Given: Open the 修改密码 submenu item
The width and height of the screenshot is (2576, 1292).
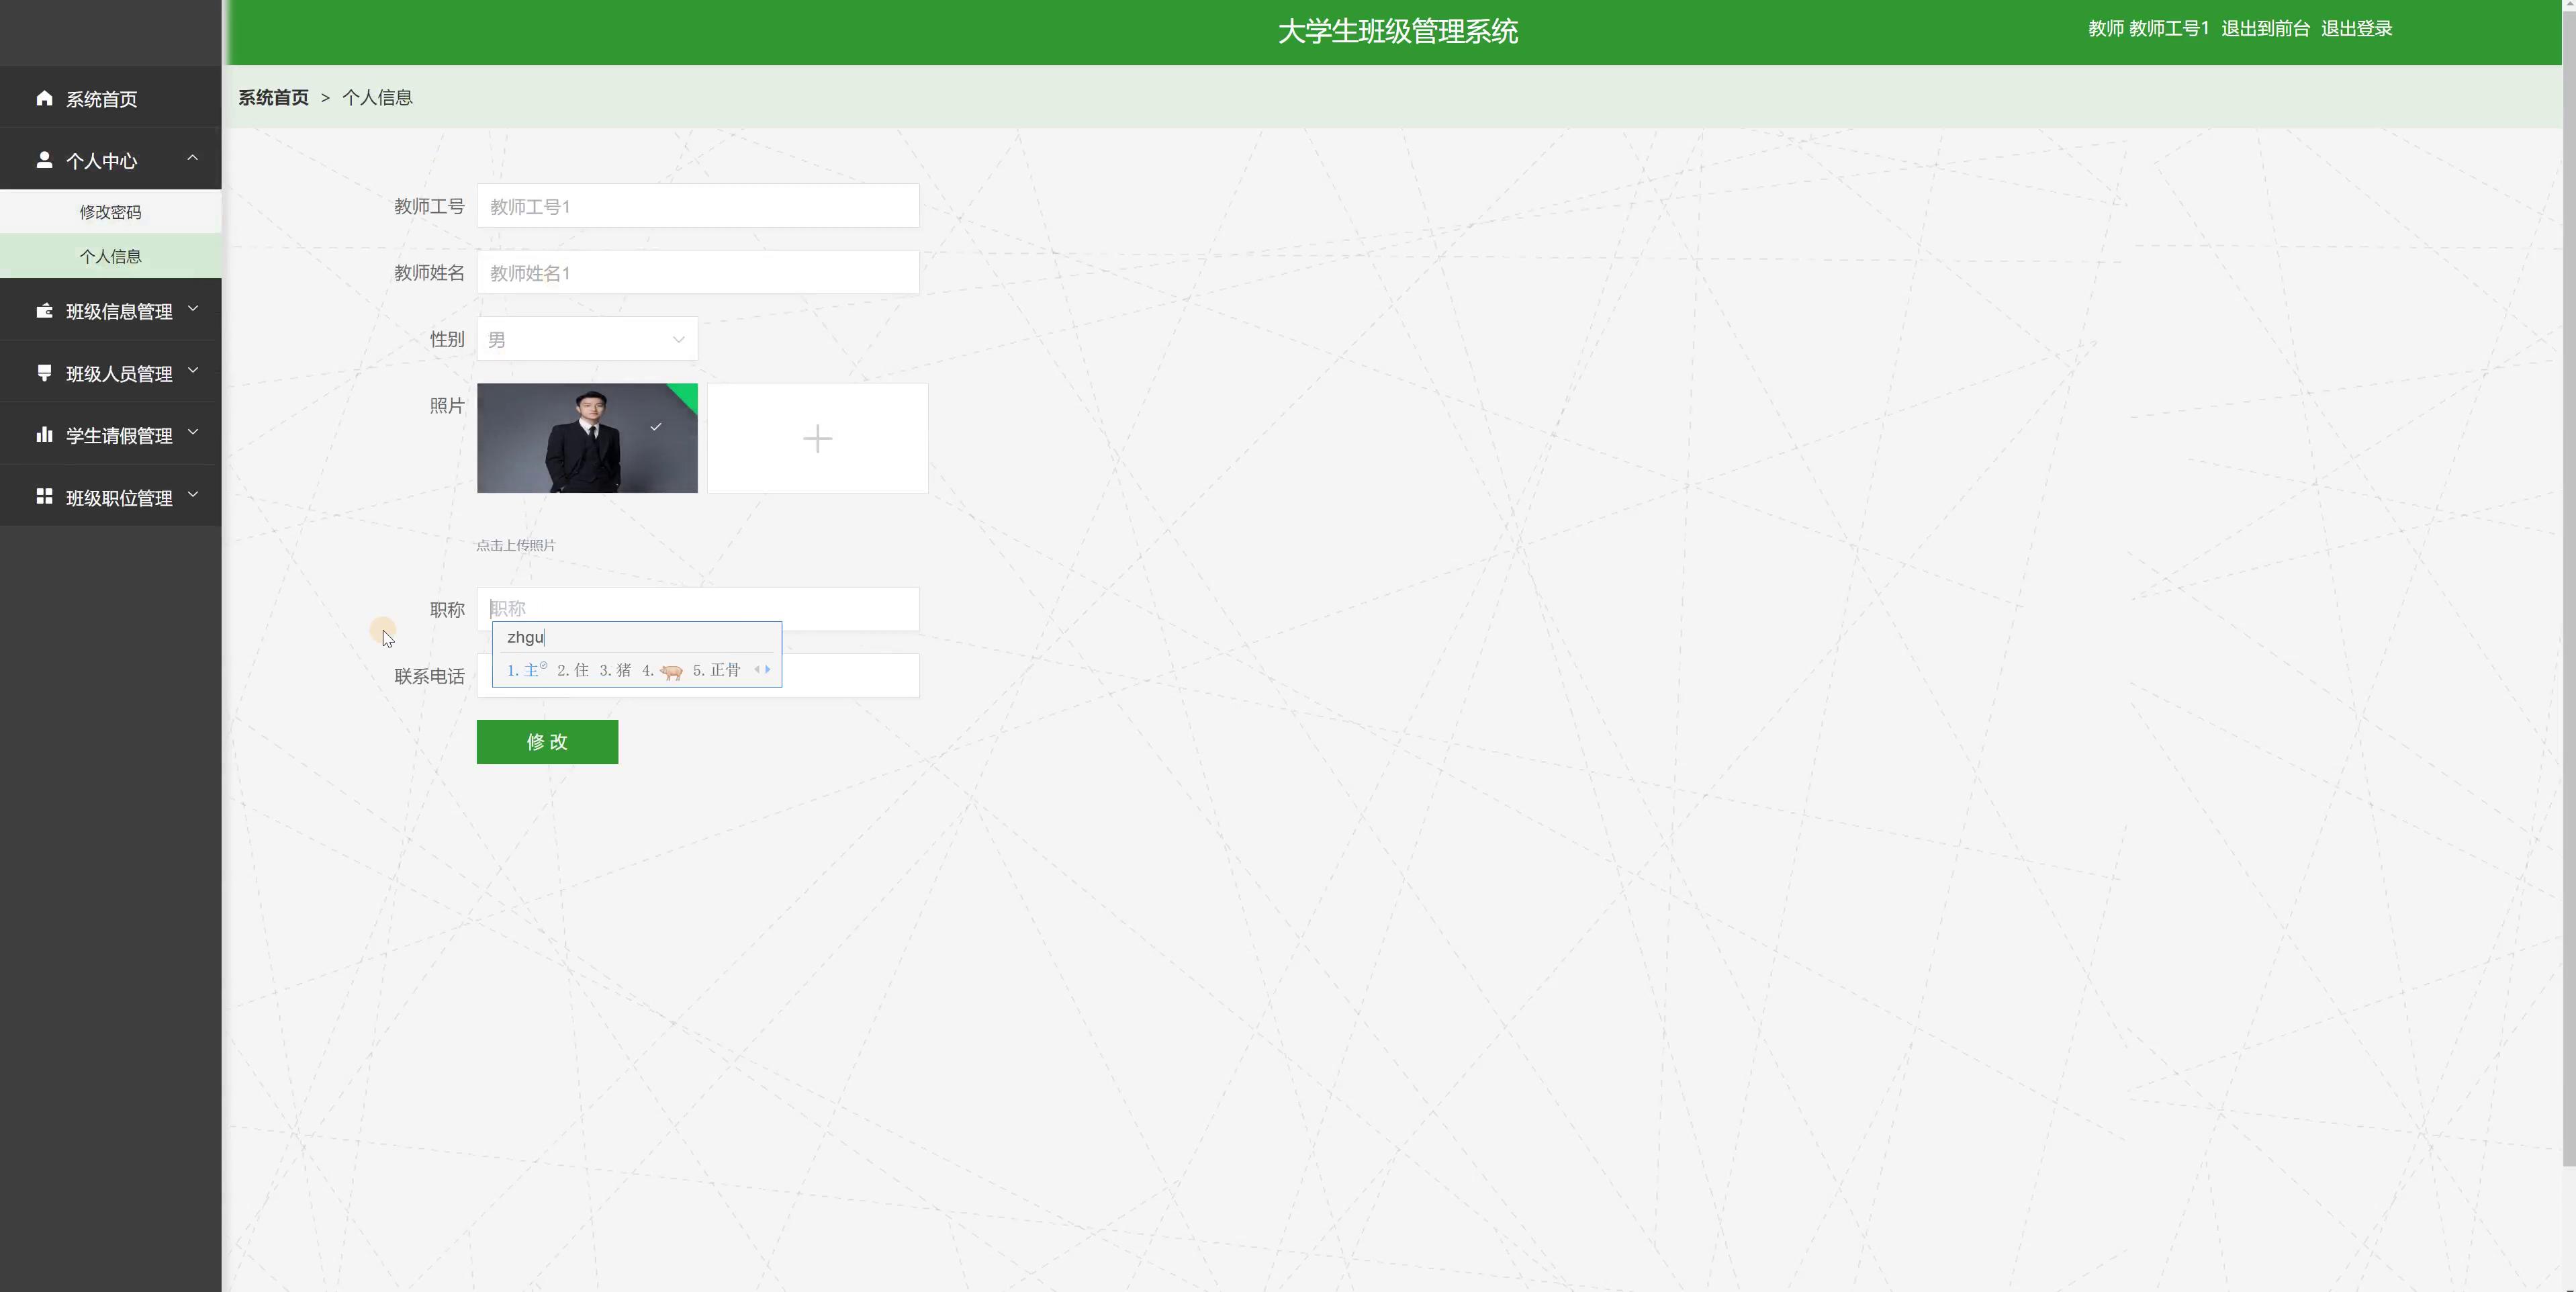Looking at the screenshot, I should [x=110, y=212].
